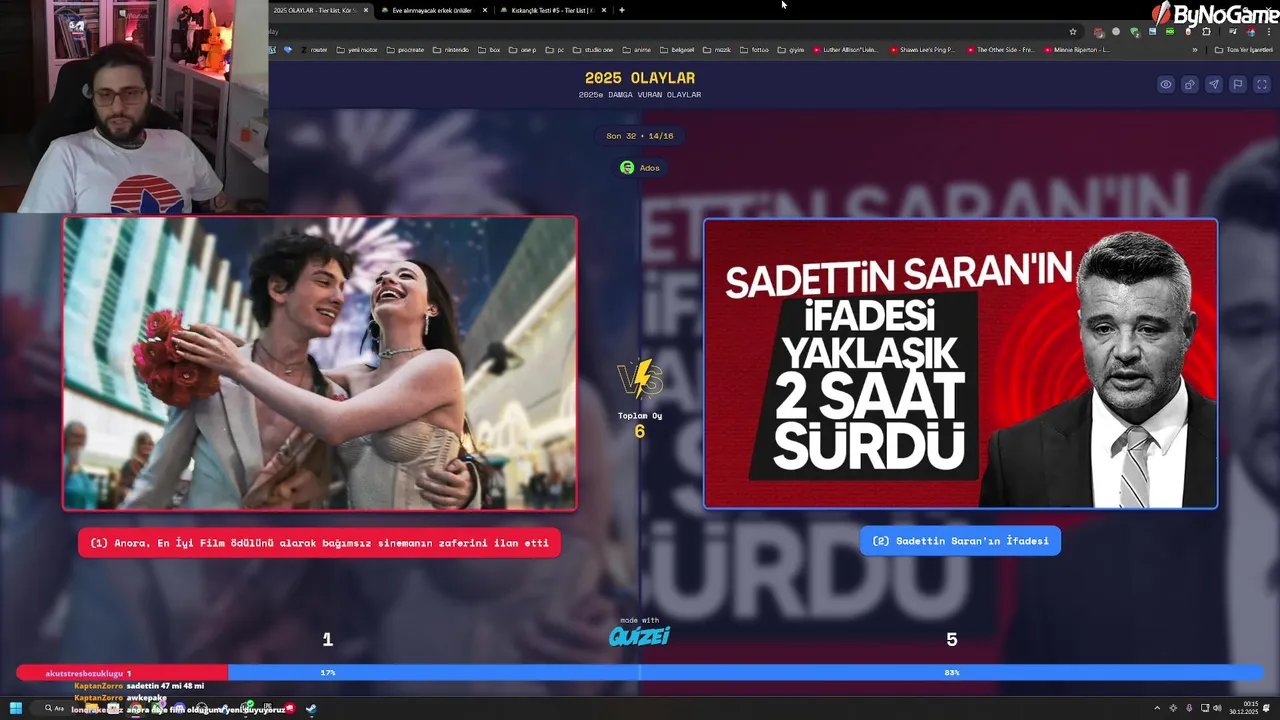1280x720 pixels.
Task: Open the procreate bookmarks folder
Action: pyautogui.click(x=405, y=49)
